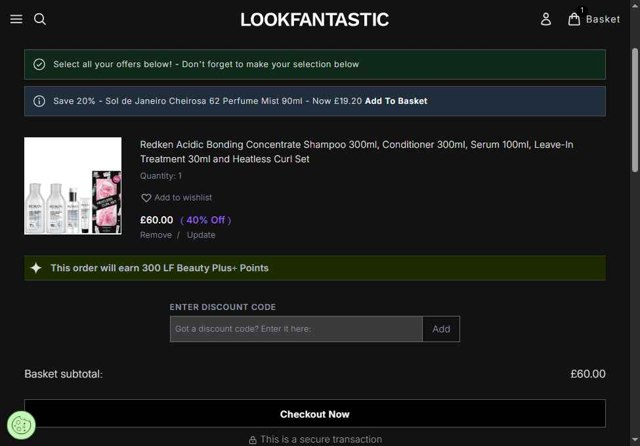
Task: Open the hamburger navigation menu
Action: (16, 19)
